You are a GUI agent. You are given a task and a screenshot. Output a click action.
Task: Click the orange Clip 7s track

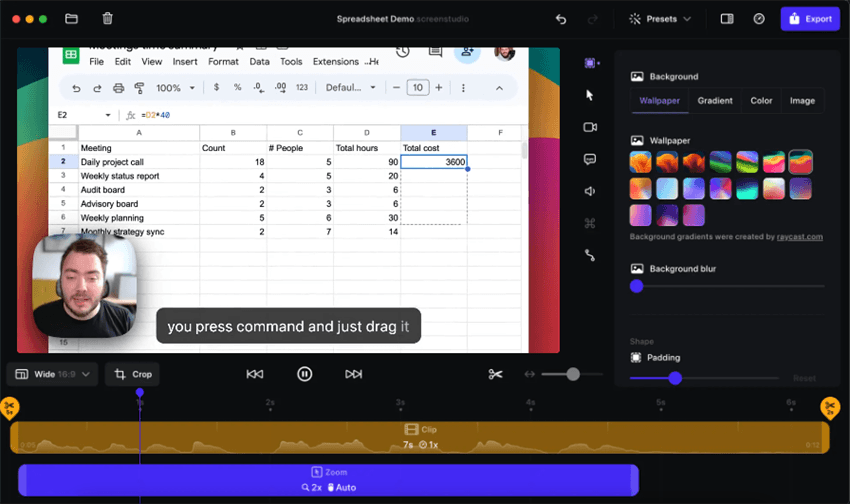[420, 437]
